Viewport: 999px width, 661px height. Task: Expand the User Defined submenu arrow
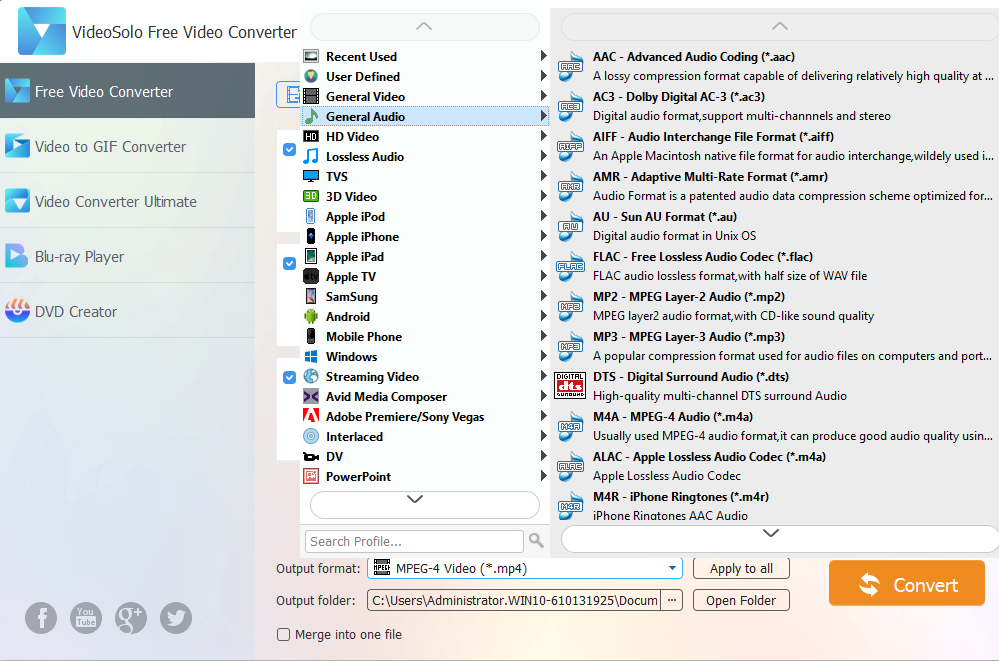(543, 76)
